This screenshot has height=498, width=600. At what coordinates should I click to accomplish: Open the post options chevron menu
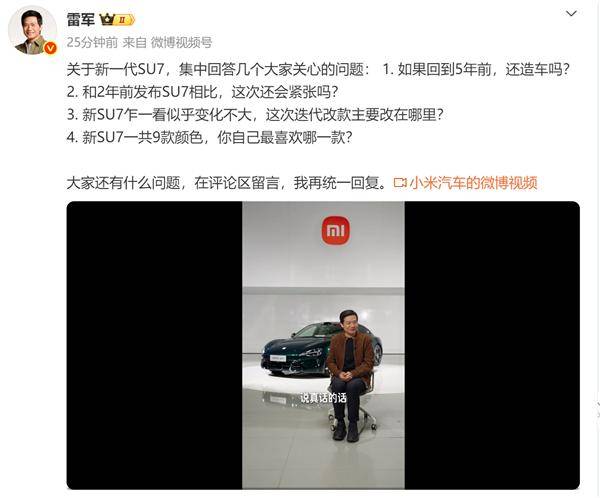pos(571,14)
